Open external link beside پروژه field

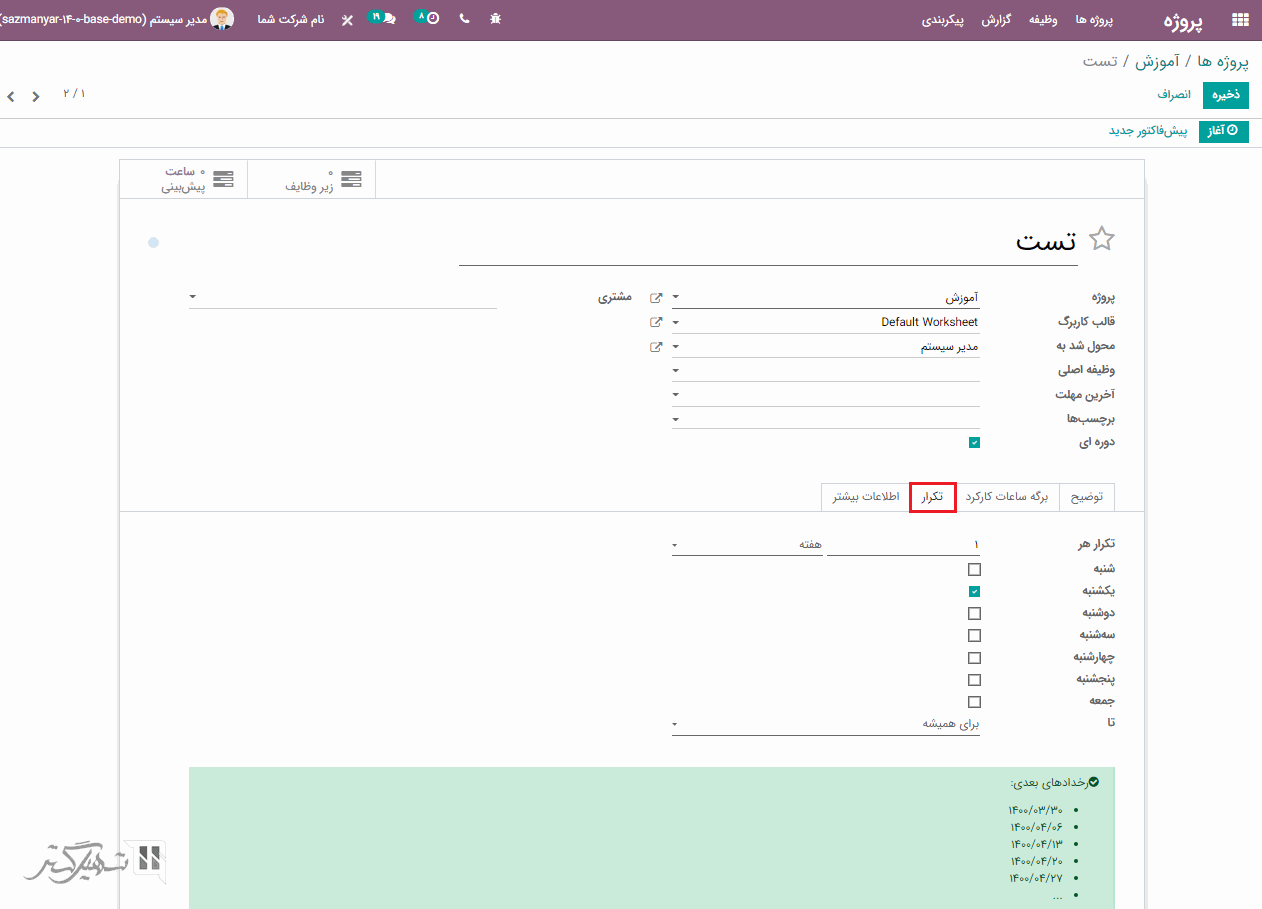pyautogui.click(x=656, y=297)
